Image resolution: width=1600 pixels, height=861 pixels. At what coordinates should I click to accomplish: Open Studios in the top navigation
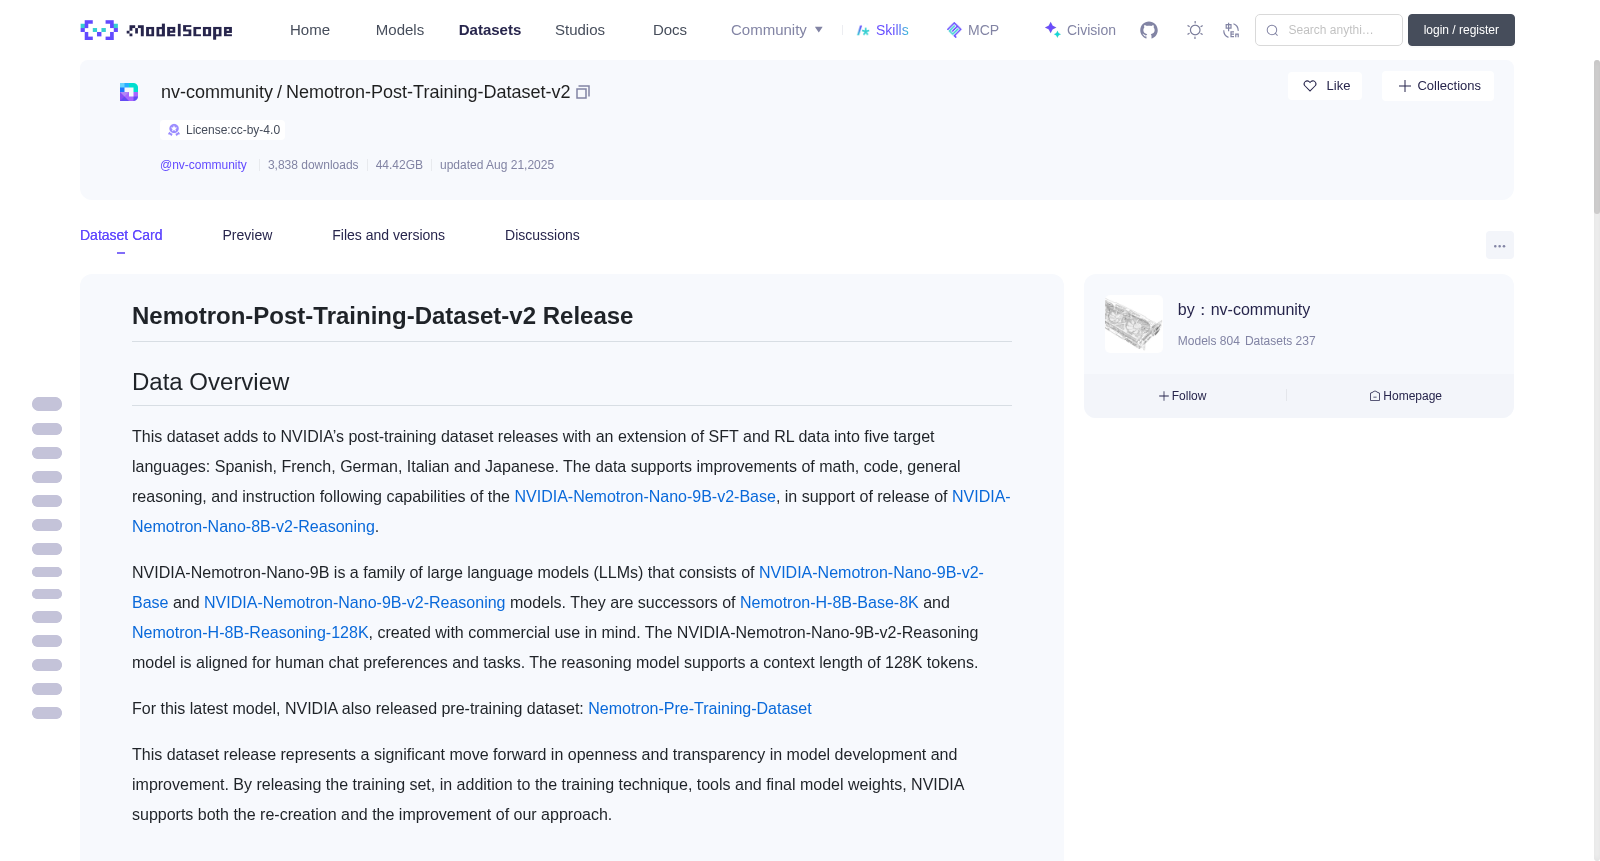coord(580,30)
